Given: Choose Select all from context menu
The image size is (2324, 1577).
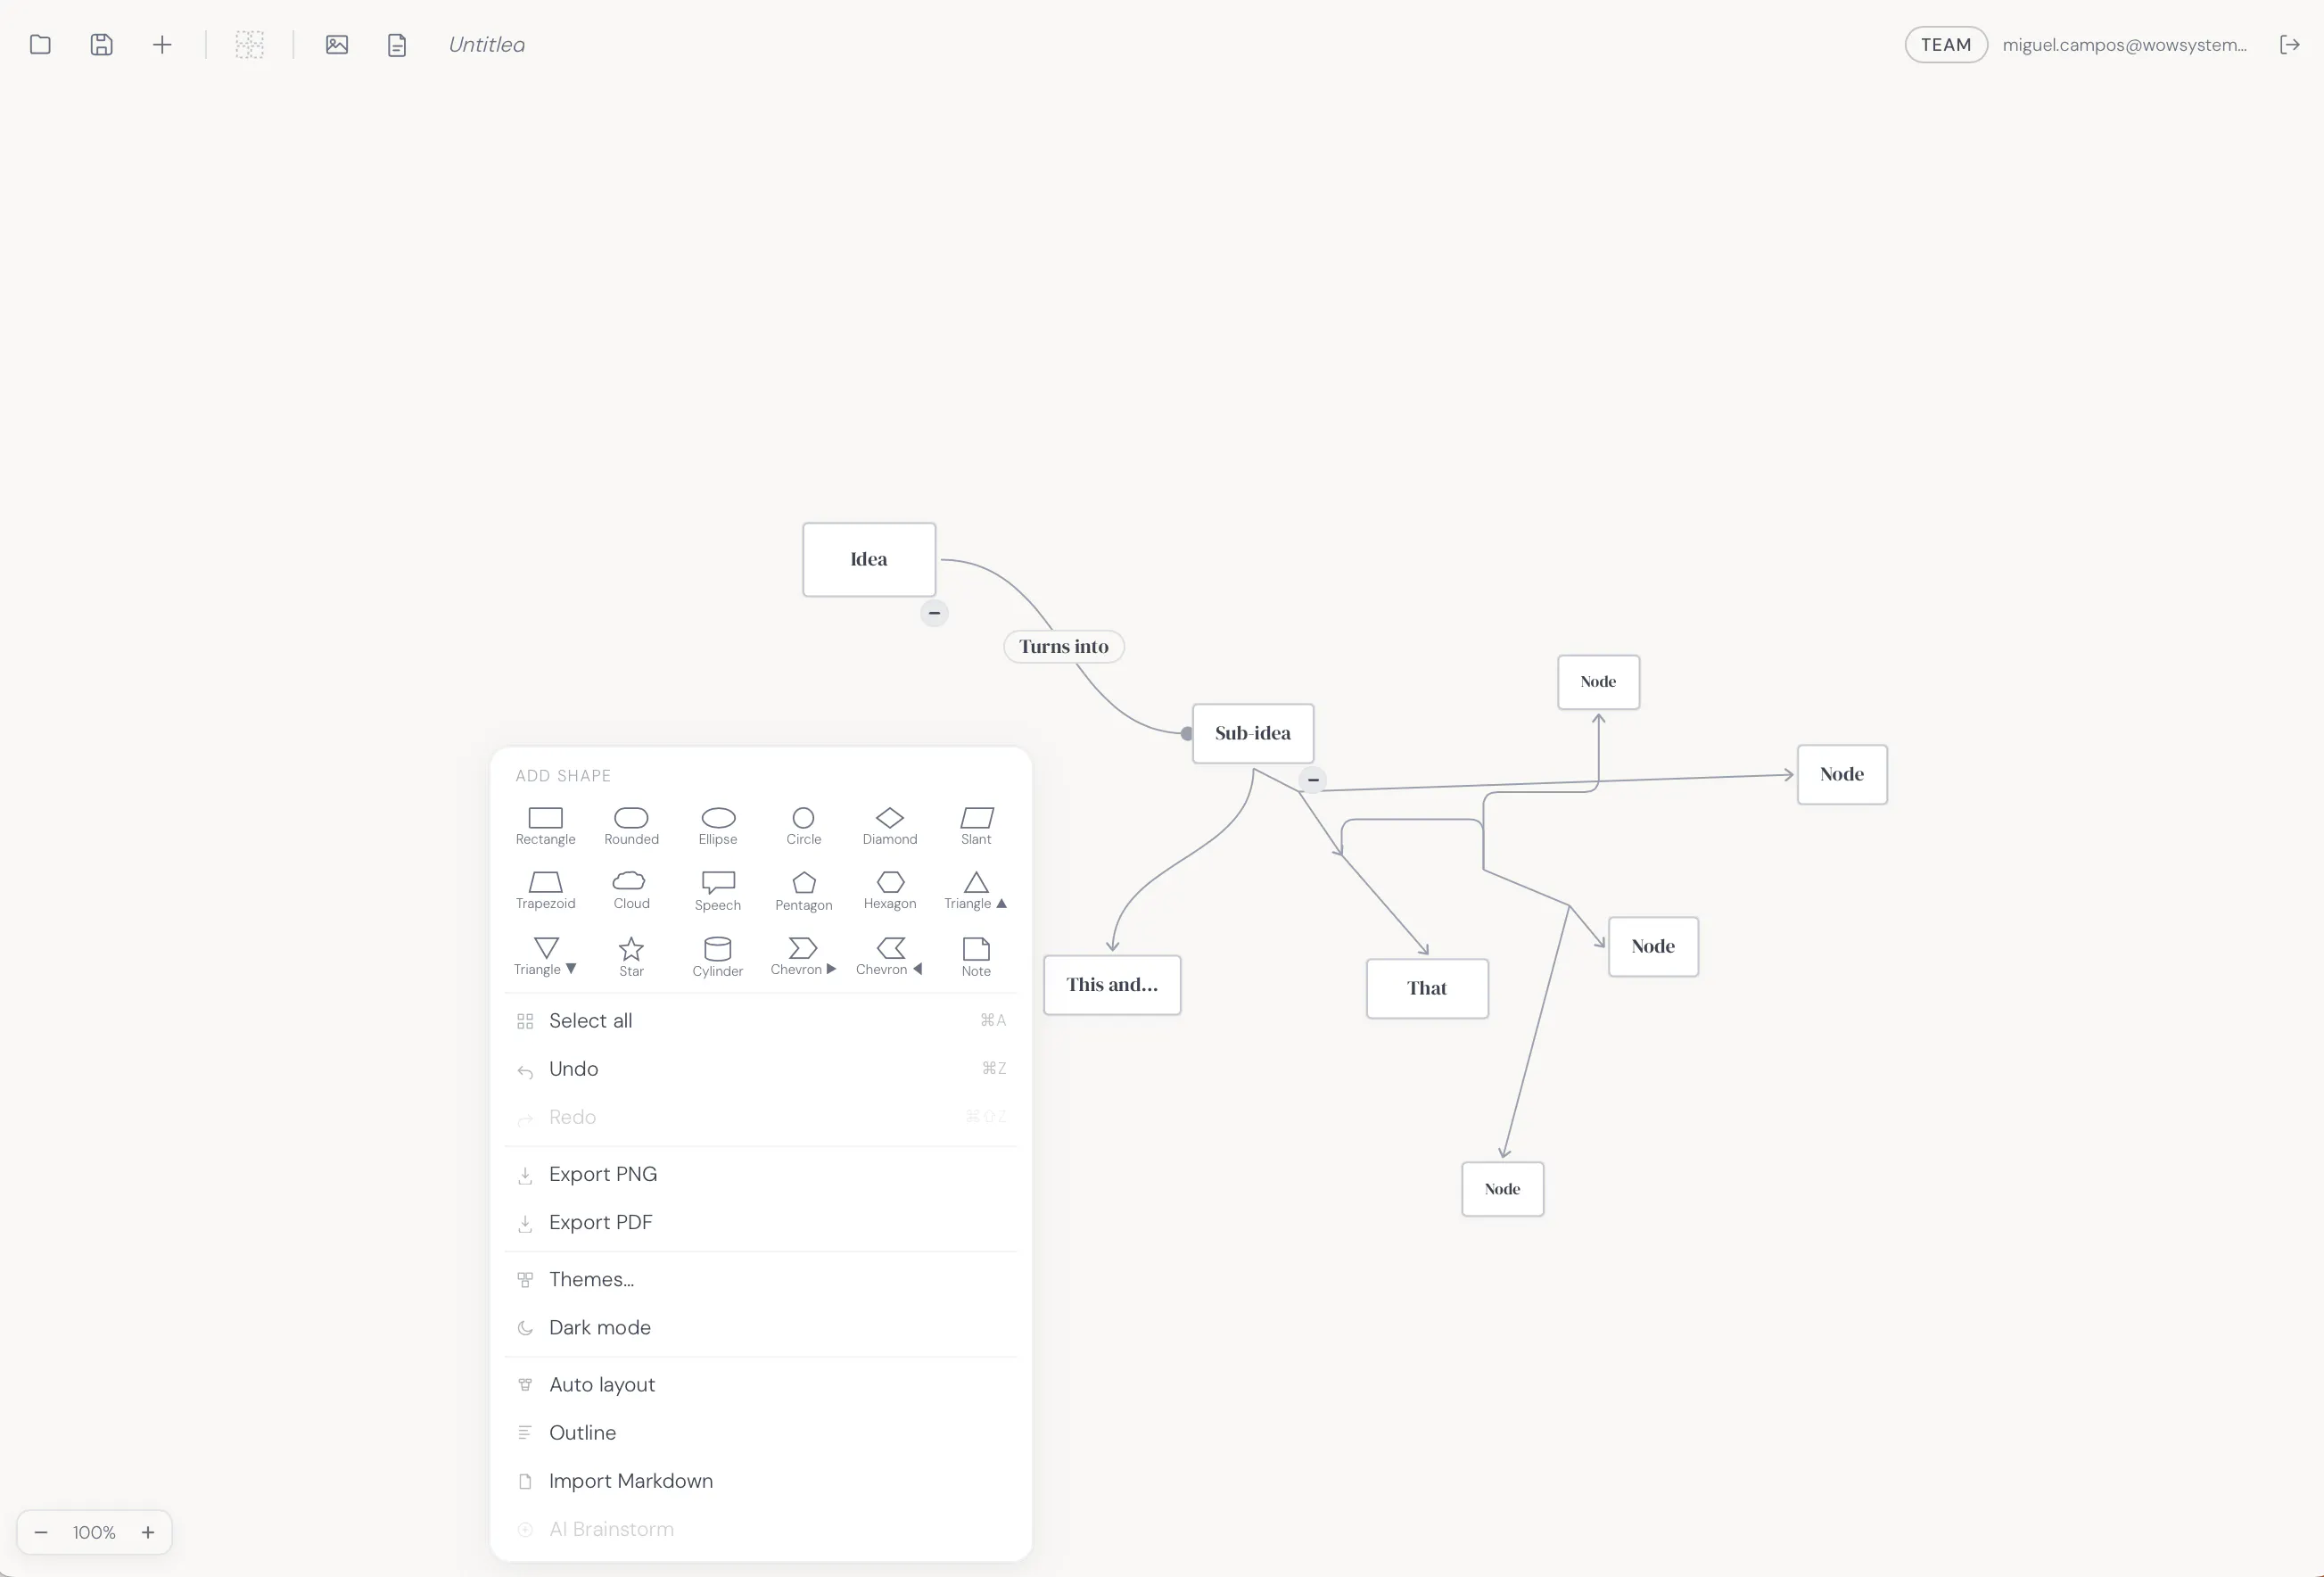Looking at the screenshot, I should [761, 1020].
